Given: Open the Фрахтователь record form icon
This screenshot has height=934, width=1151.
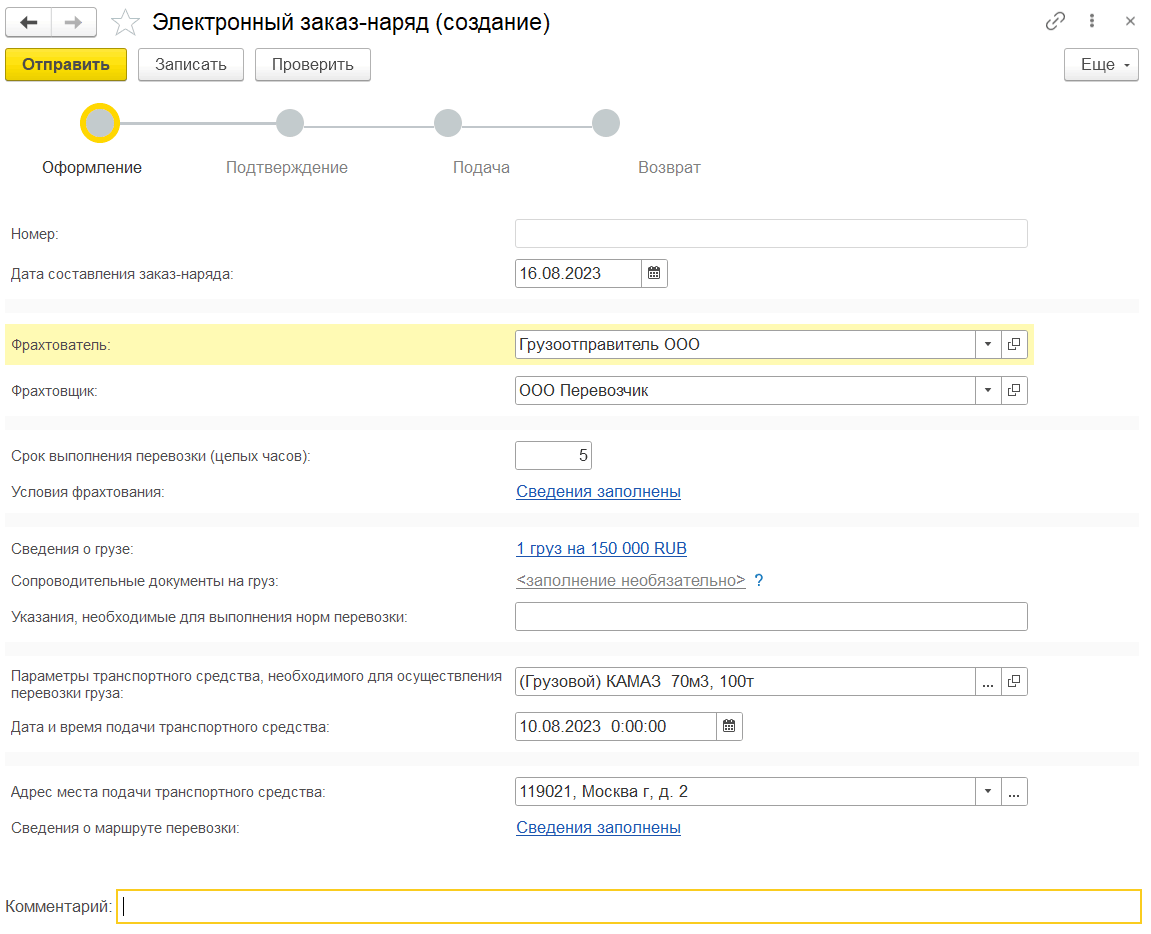Looking at the screenshot, I should click(1014, 344).
